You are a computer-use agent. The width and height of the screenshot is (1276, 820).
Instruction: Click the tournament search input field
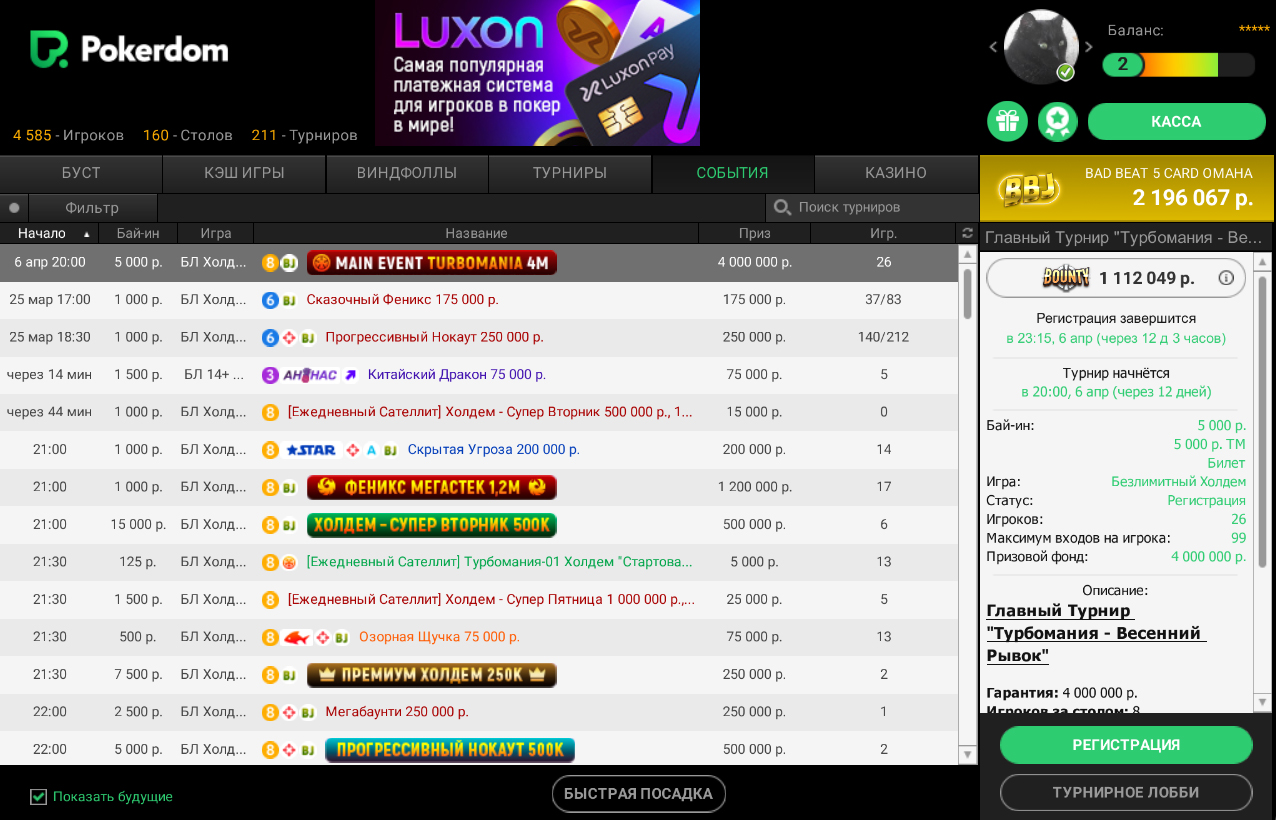point(880,207)
